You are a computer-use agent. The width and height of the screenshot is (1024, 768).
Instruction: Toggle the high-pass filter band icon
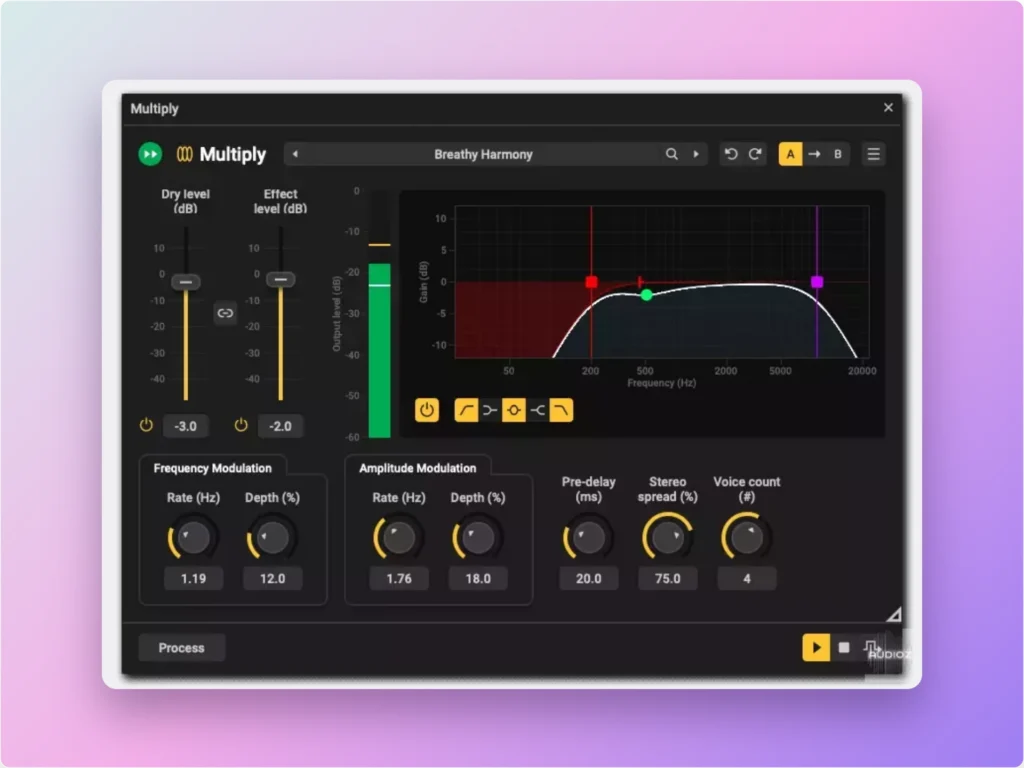pyautogui.click(x=466, y=410)
